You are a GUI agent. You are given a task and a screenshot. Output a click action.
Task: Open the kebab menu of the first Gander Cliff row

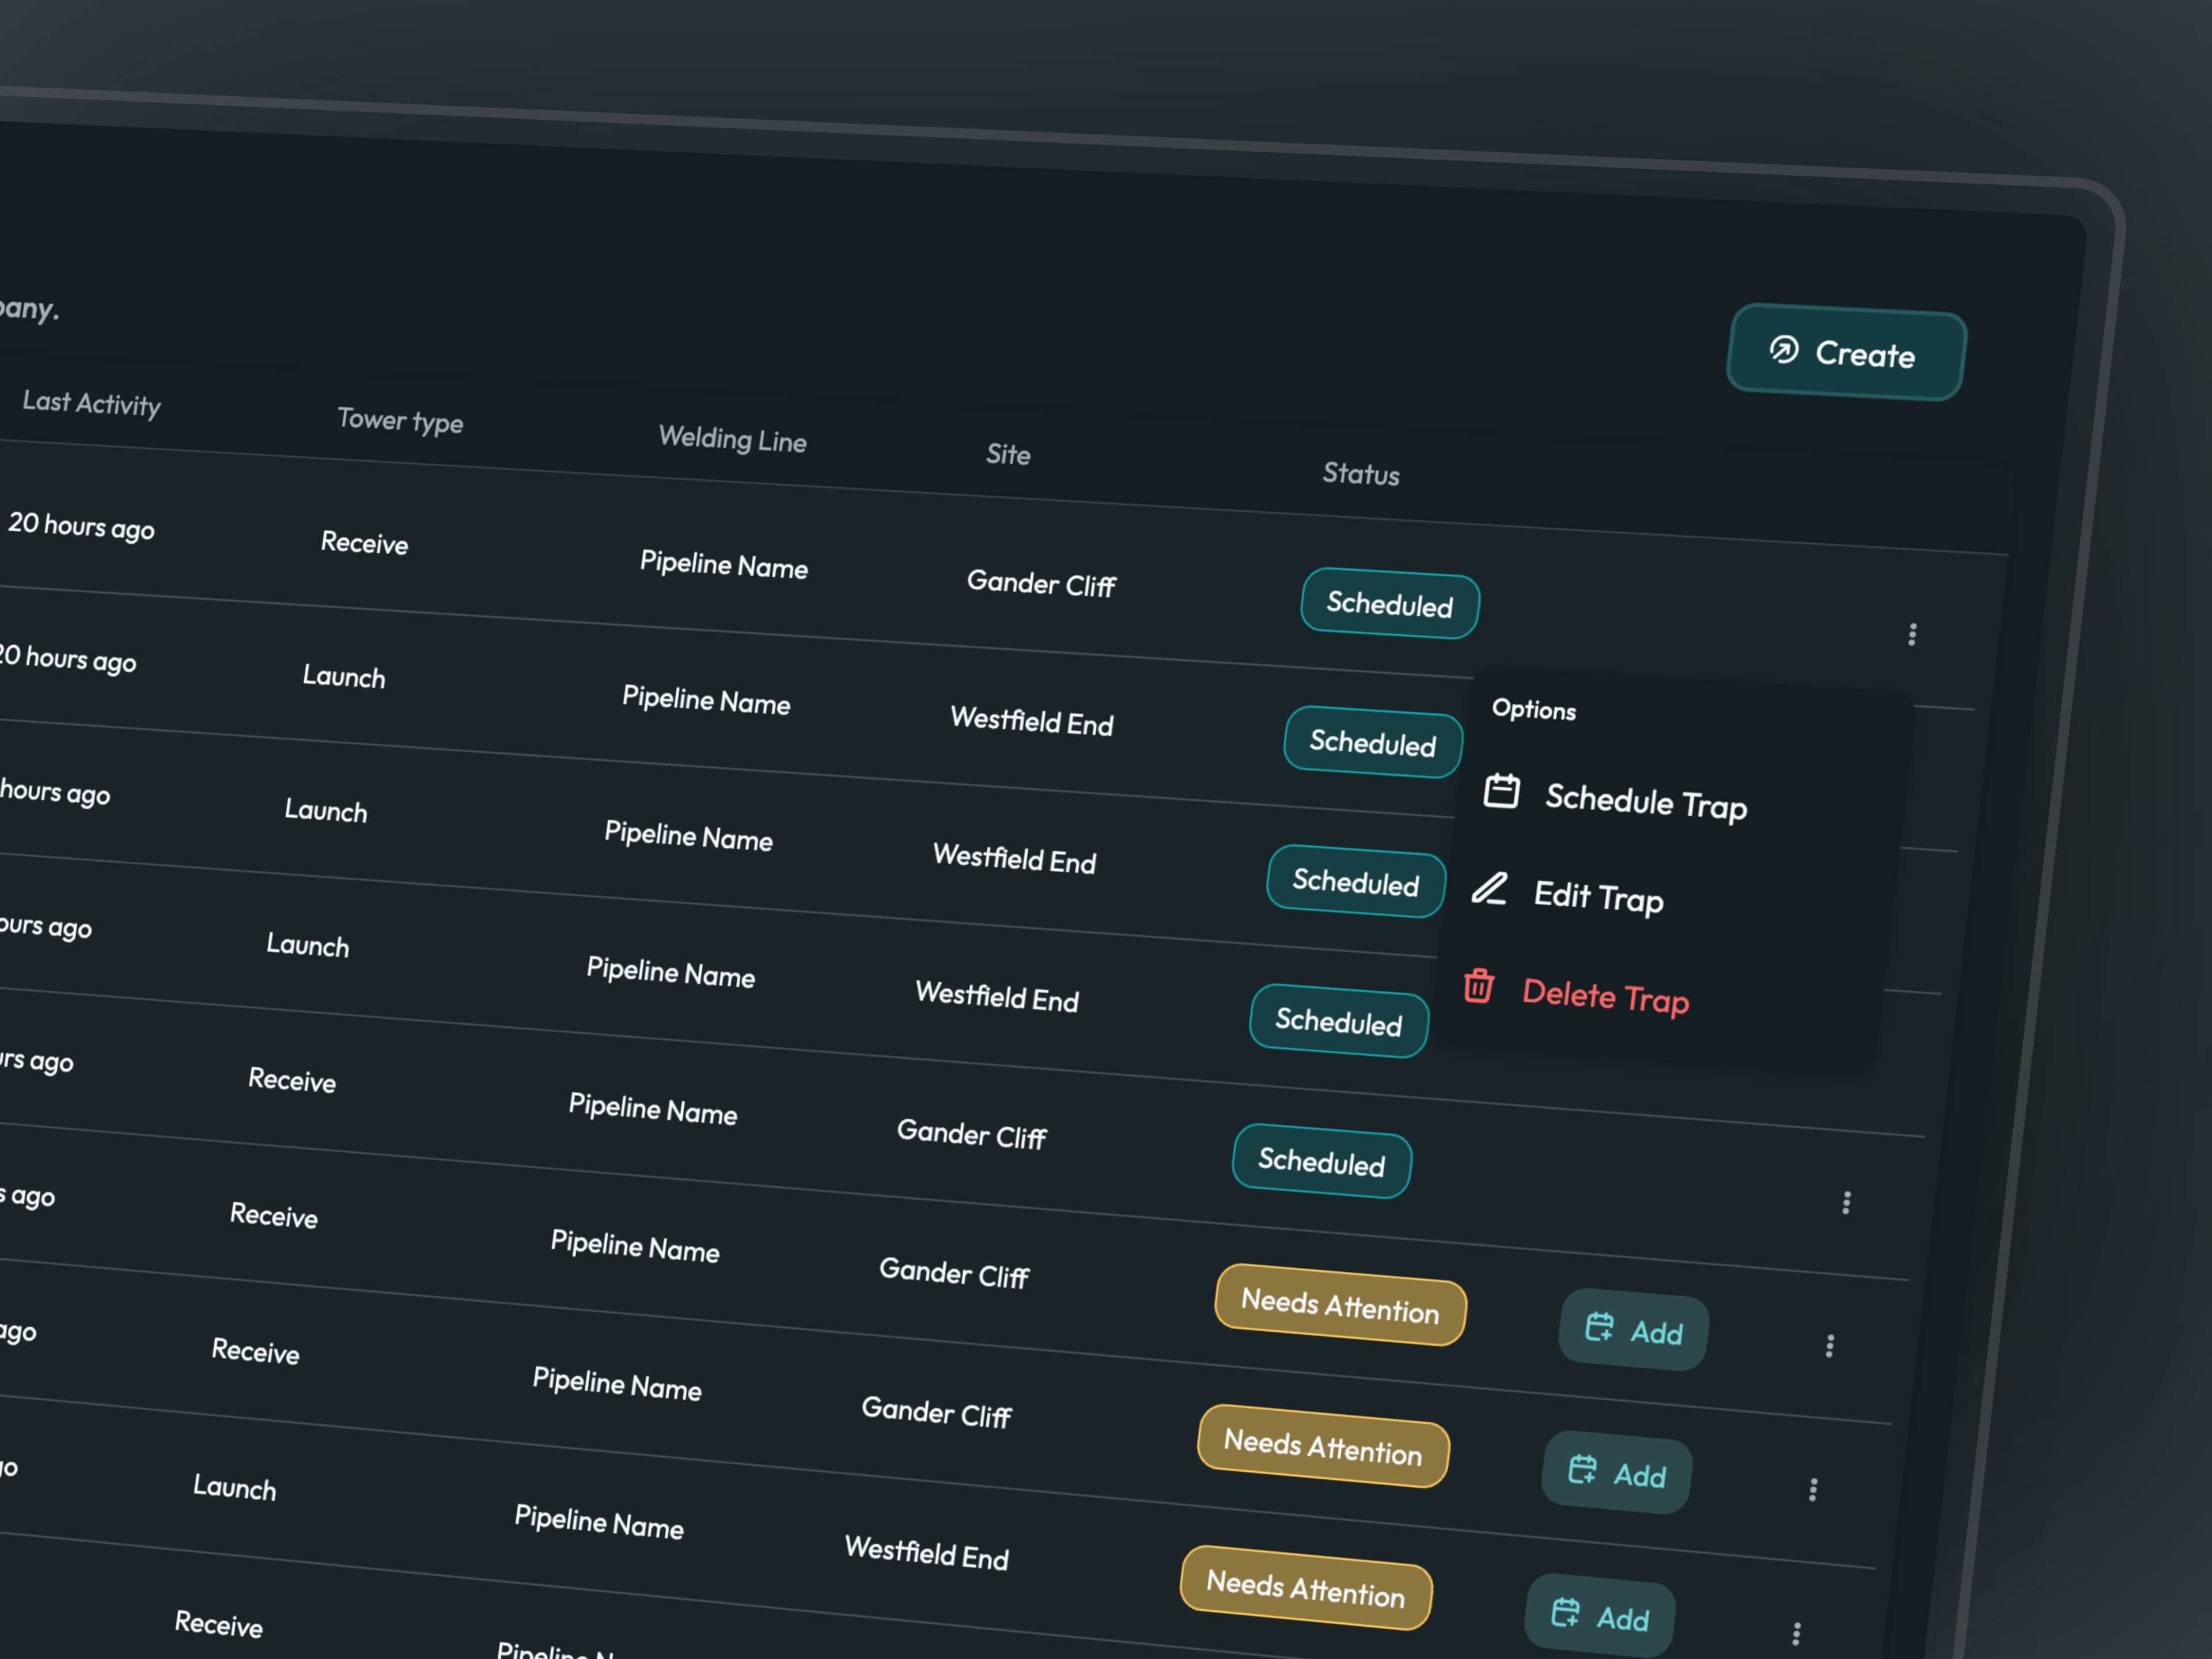click(1912, 634)
